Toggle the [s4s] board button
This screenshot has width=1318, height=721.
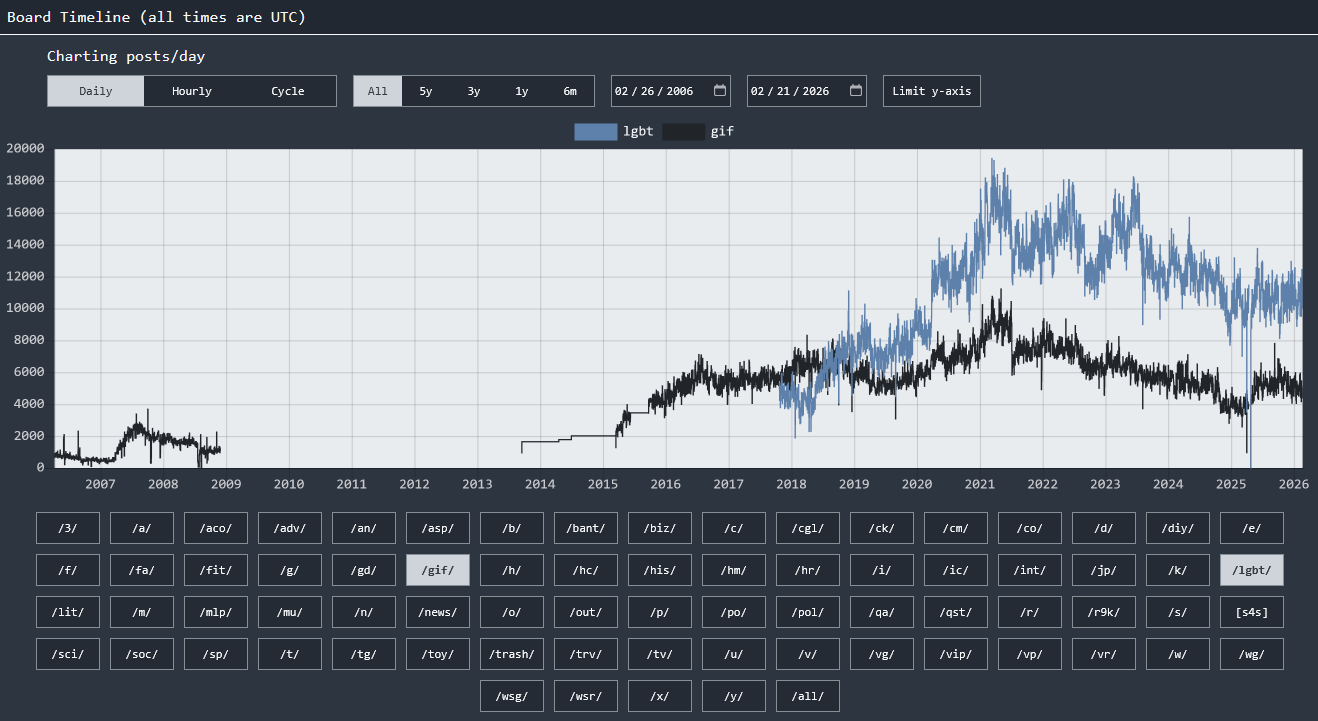point(1252,612)
